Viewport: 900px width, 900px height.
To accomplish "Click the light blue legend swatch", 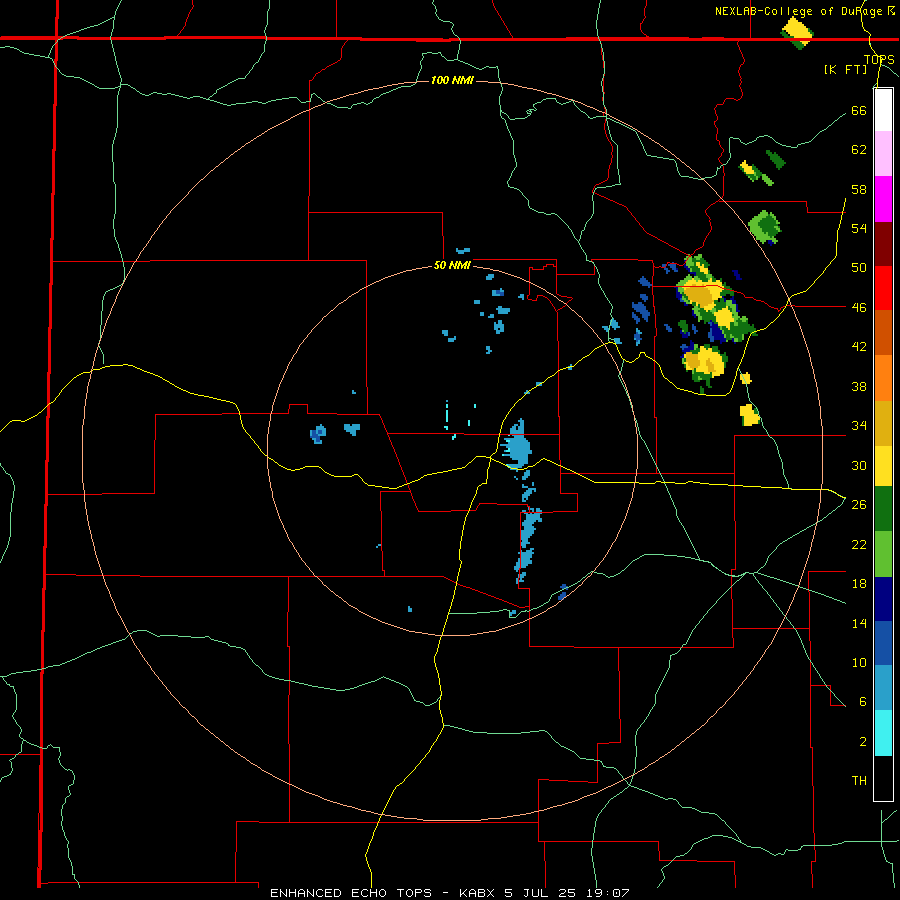I will coord(883,688).
